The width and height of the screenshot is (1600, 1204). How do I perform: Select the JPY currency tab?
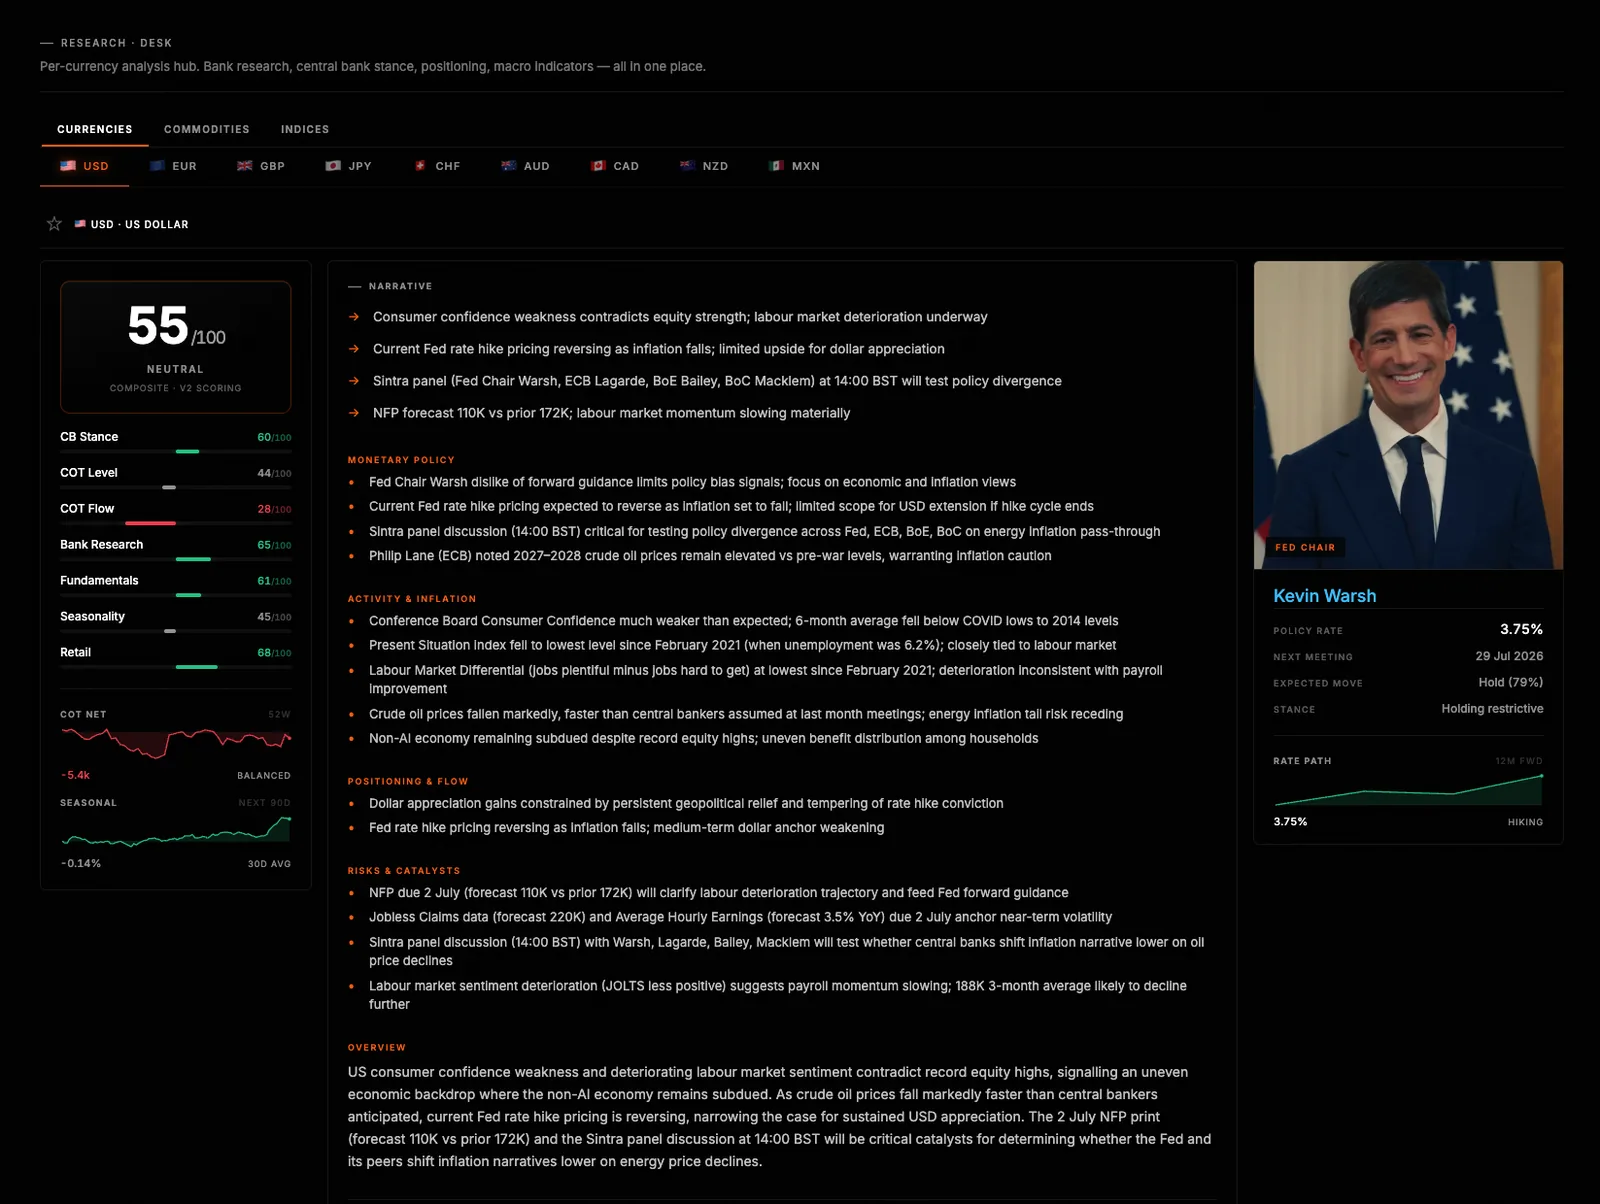[x=349, y=166]
